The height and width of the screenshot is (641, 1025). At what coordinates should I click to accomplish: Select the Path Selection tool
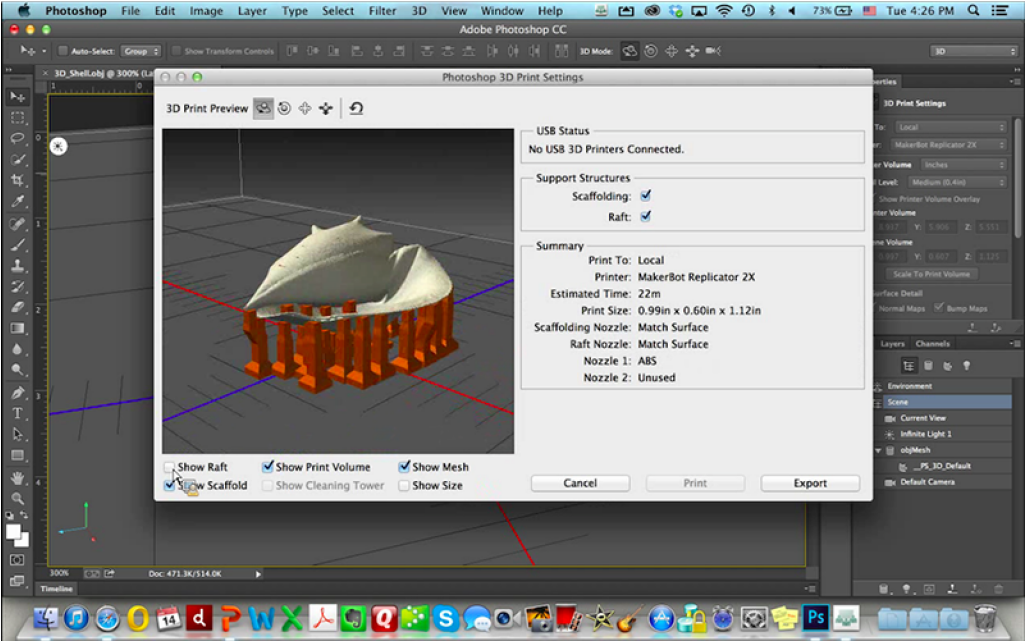pos(18,435)
